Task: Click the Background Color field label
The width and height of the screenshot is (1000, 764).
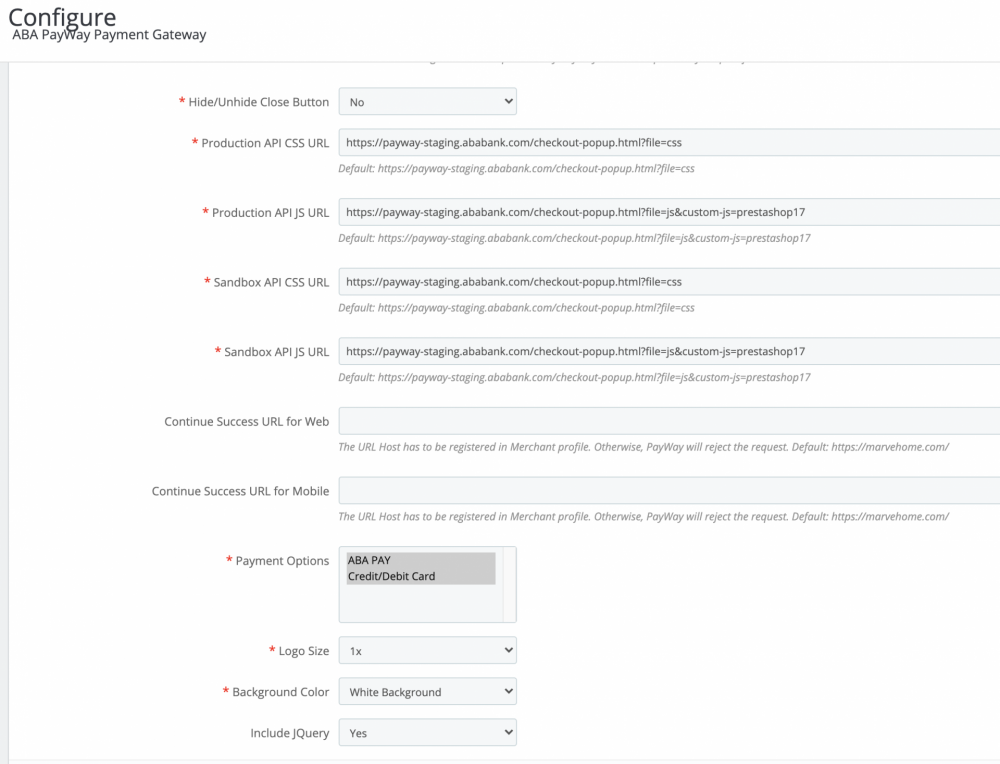Action: pyautogui.click(x=284, y=691)
